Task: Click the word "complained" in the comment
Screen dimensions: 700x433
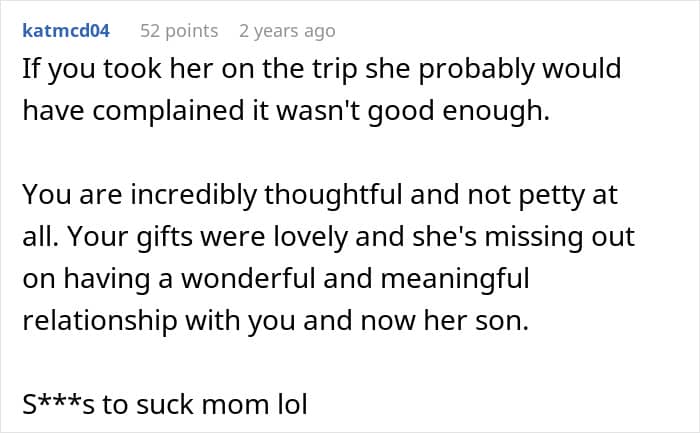Action: click(194, 111)
